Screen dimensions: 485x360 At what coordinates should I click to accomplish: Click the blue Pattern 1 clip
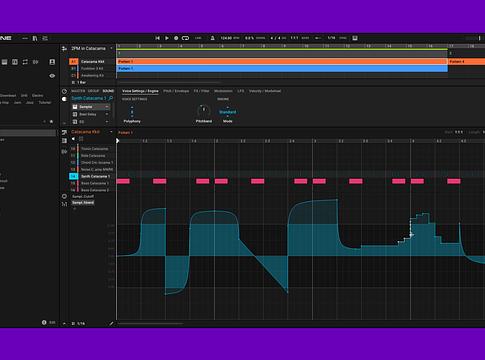(282, 68)
